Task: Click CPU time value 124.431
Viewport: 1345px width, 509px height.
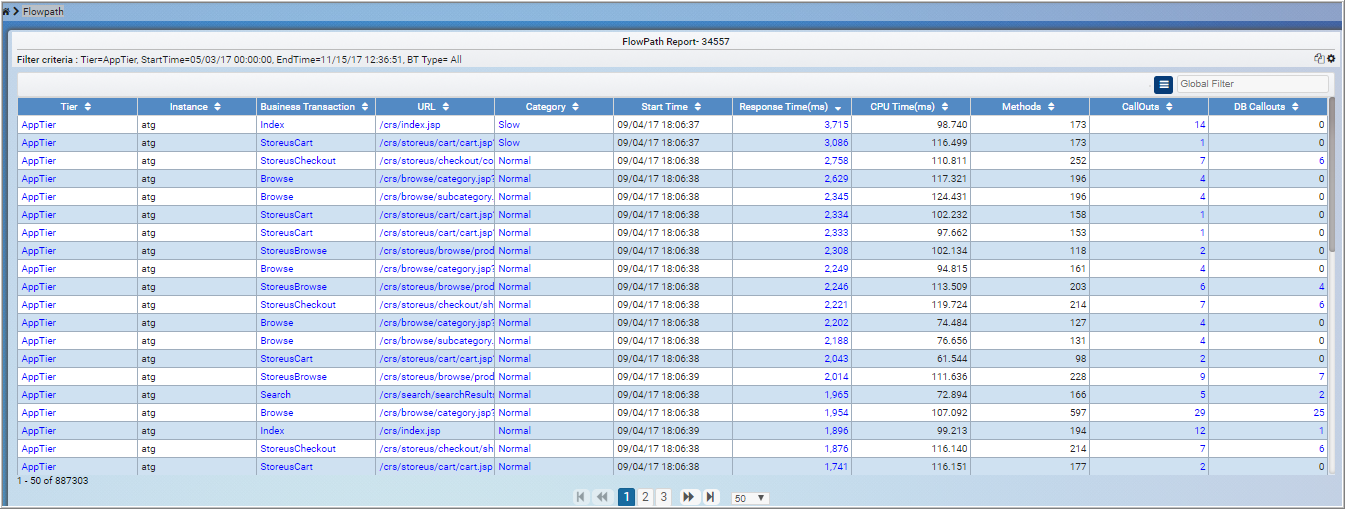Action: [x=950, y=197]
